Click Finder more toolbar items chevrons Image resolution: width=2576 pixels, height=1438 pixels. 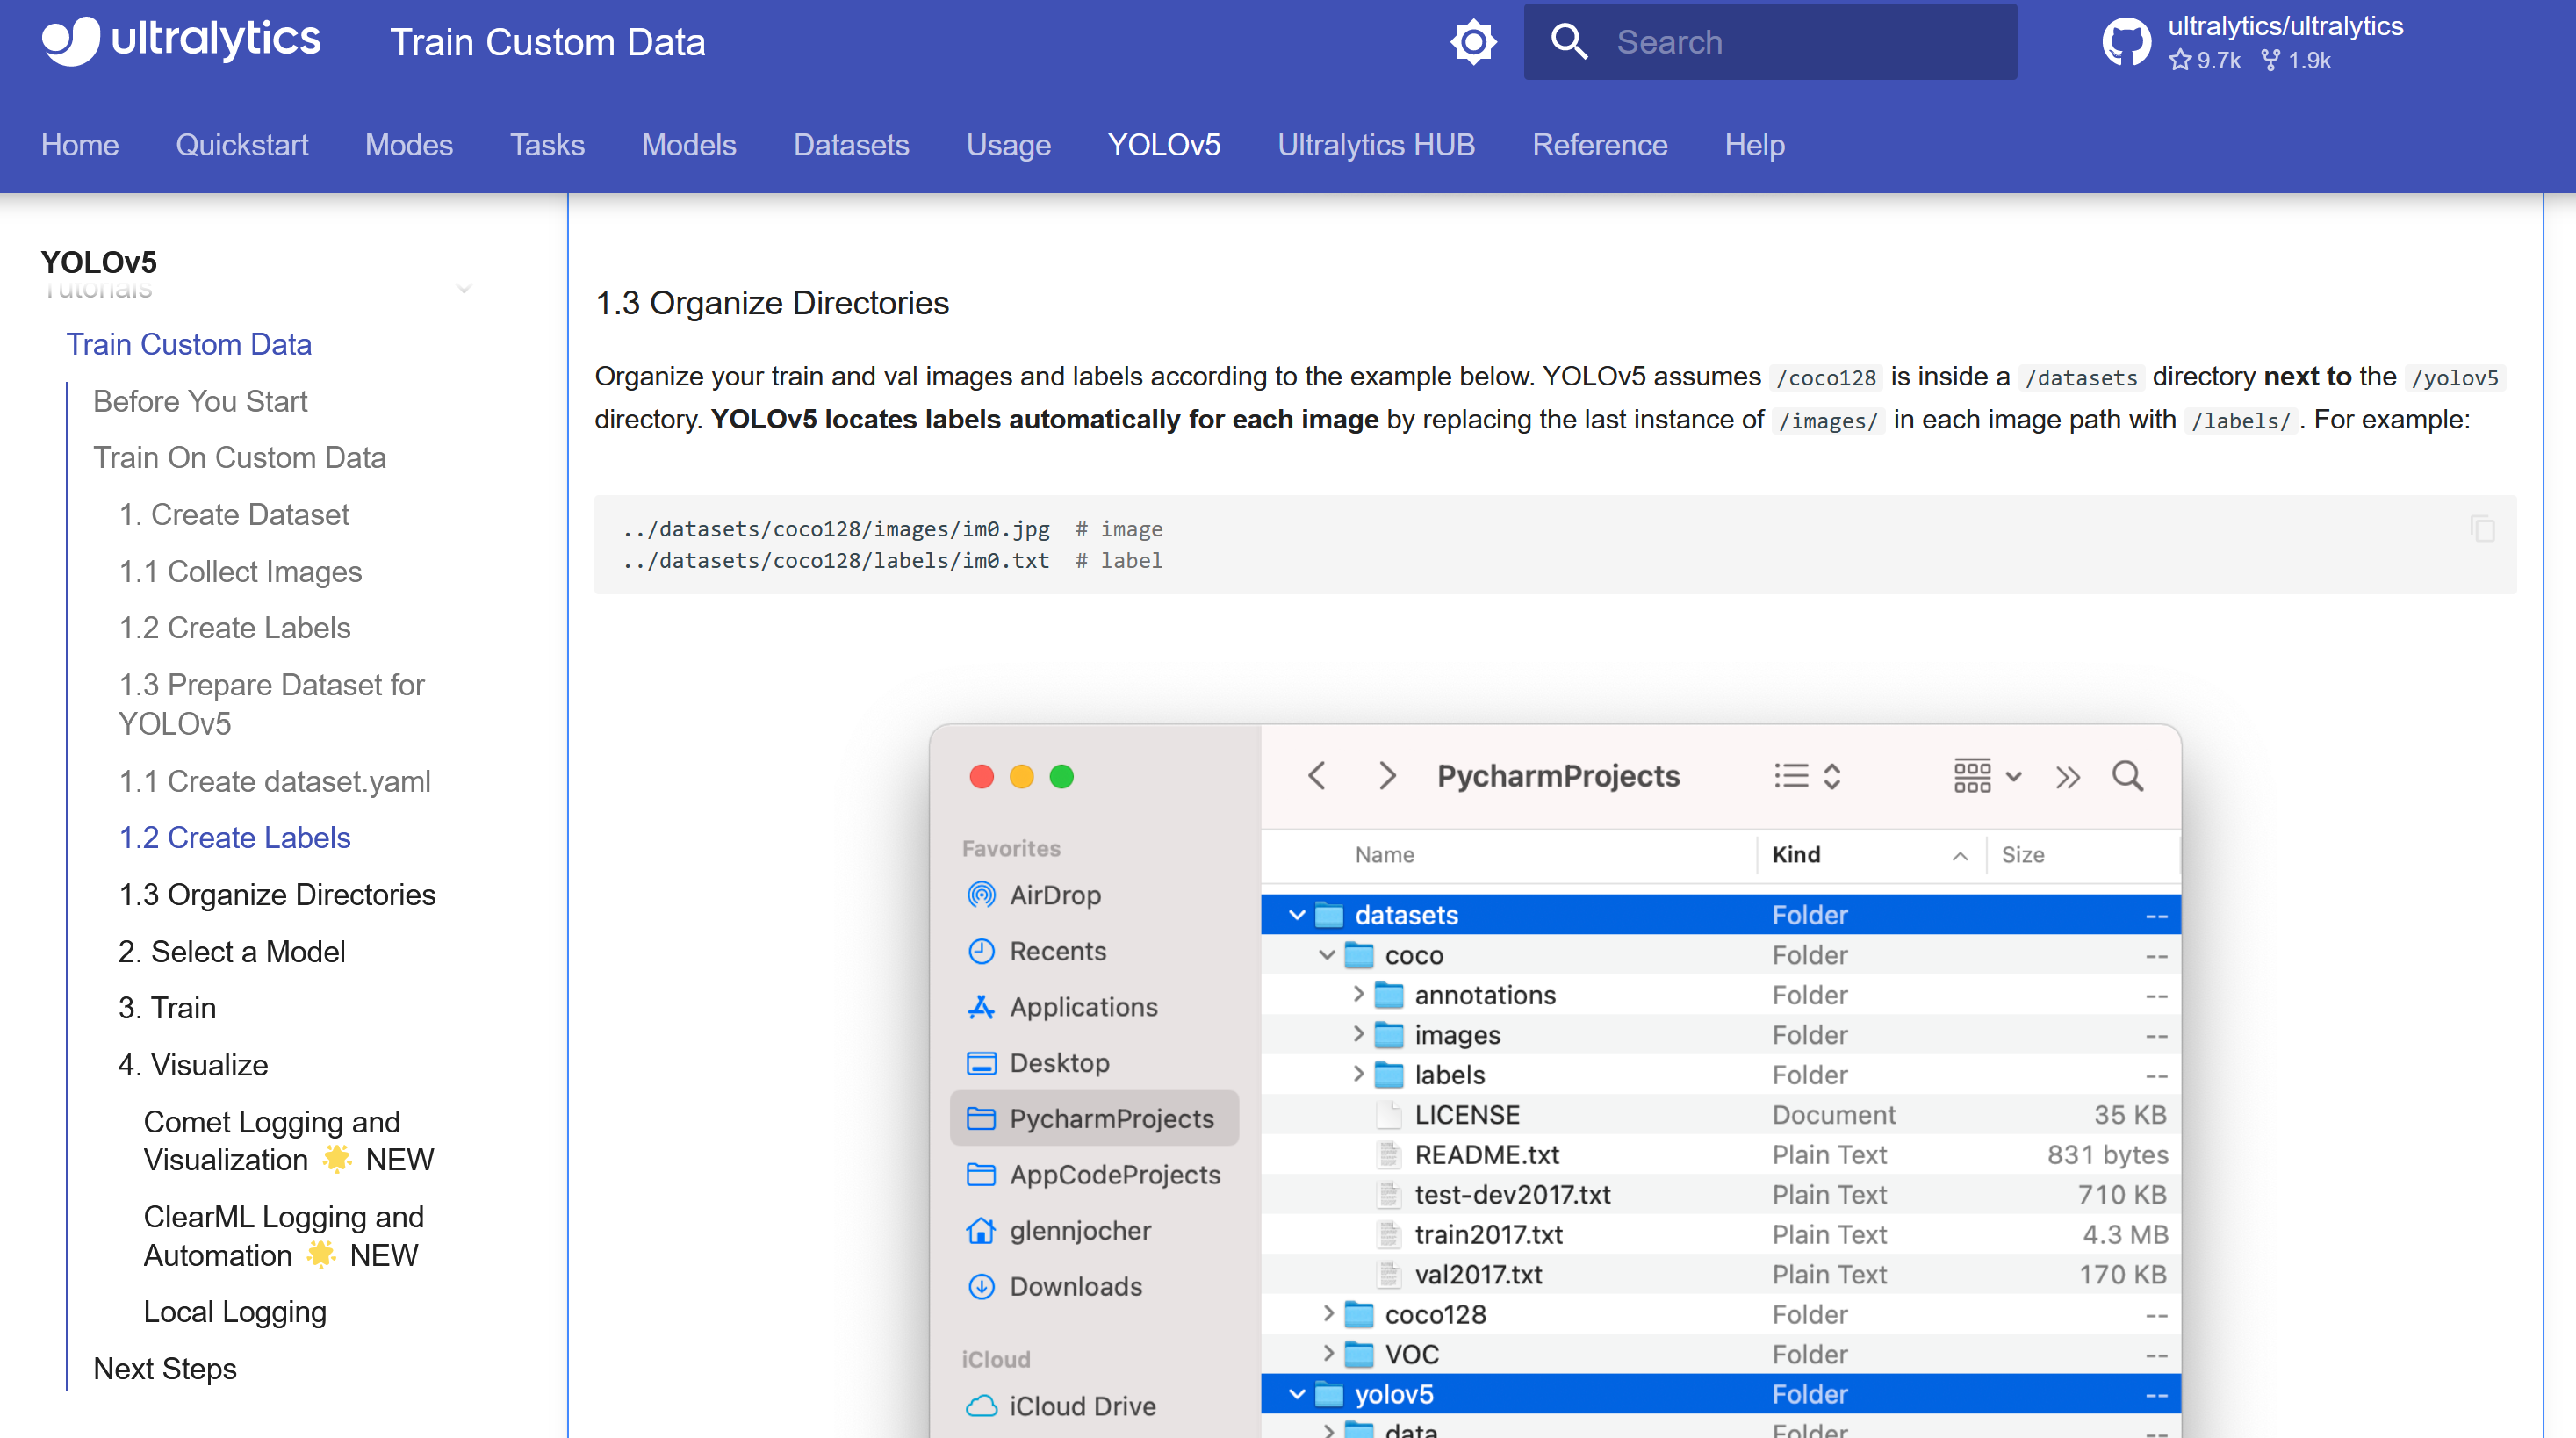[2068, 777]
